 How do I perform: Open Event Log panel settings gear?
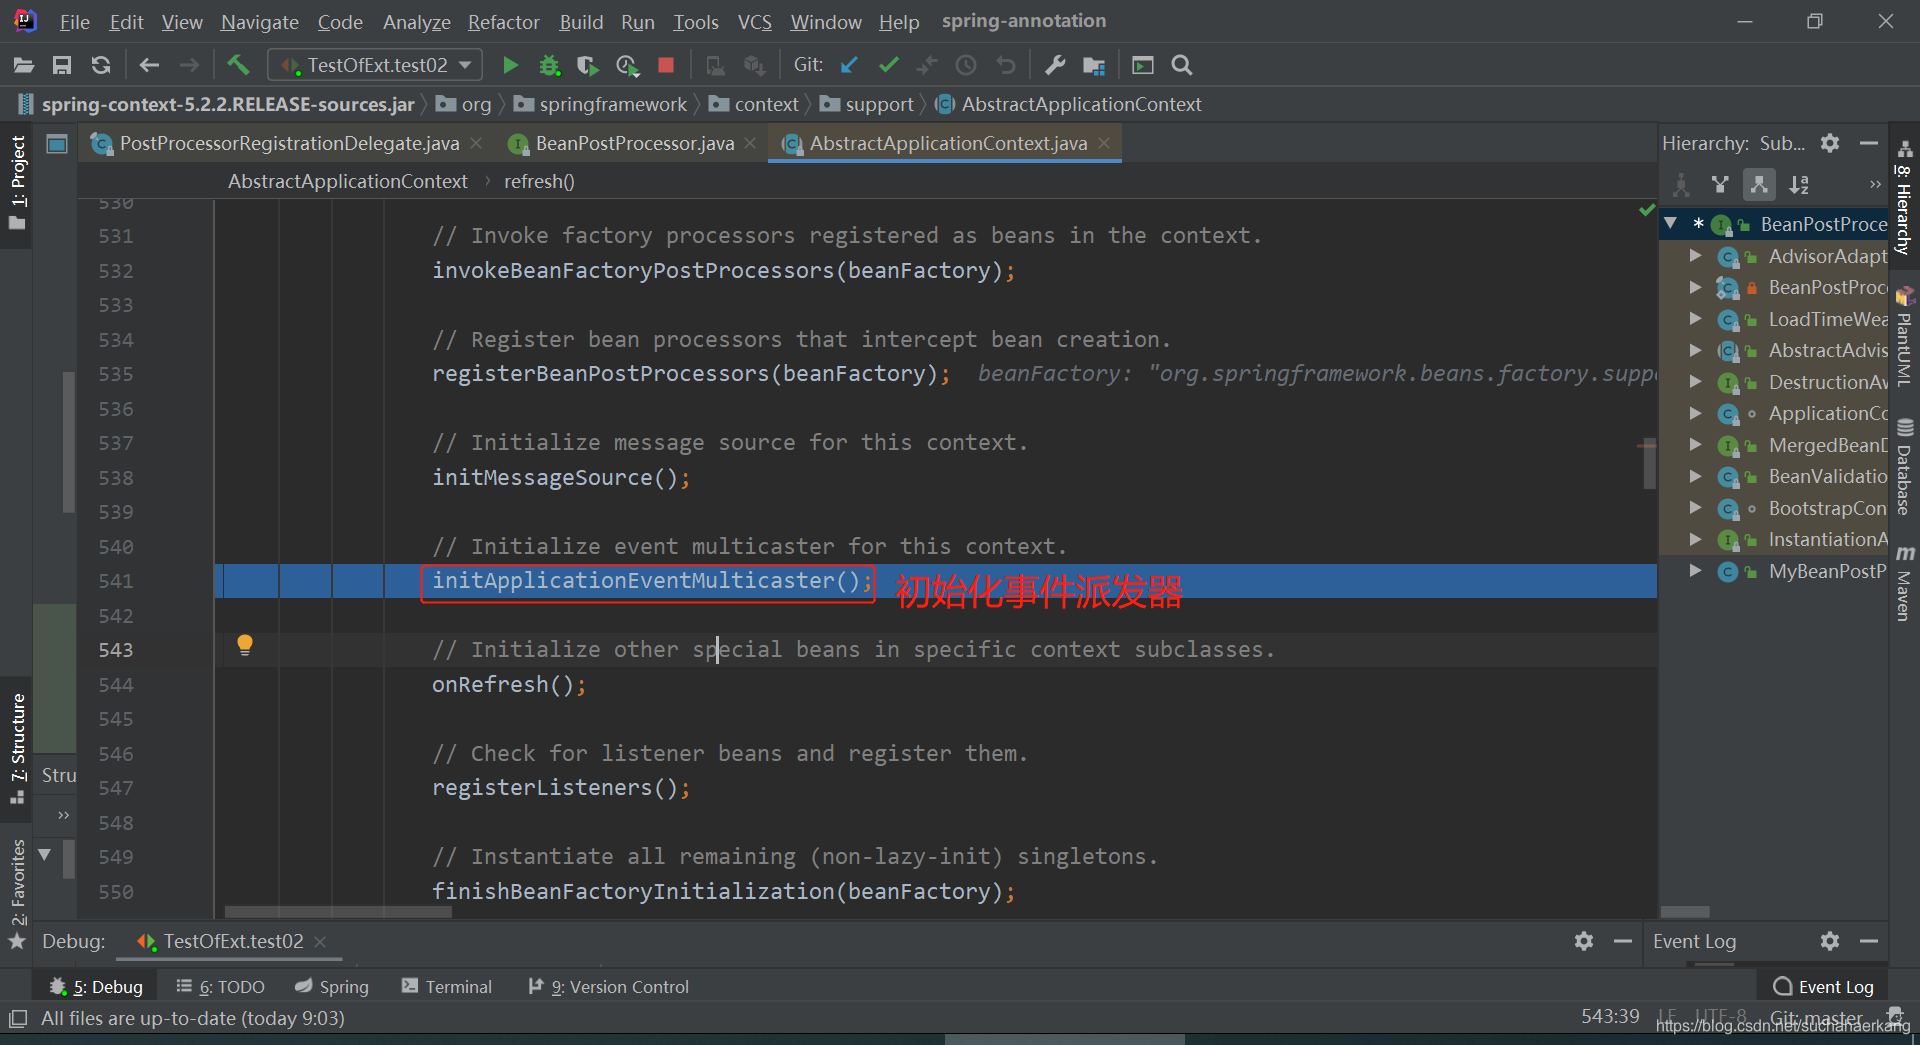(x=1830, y=941)
